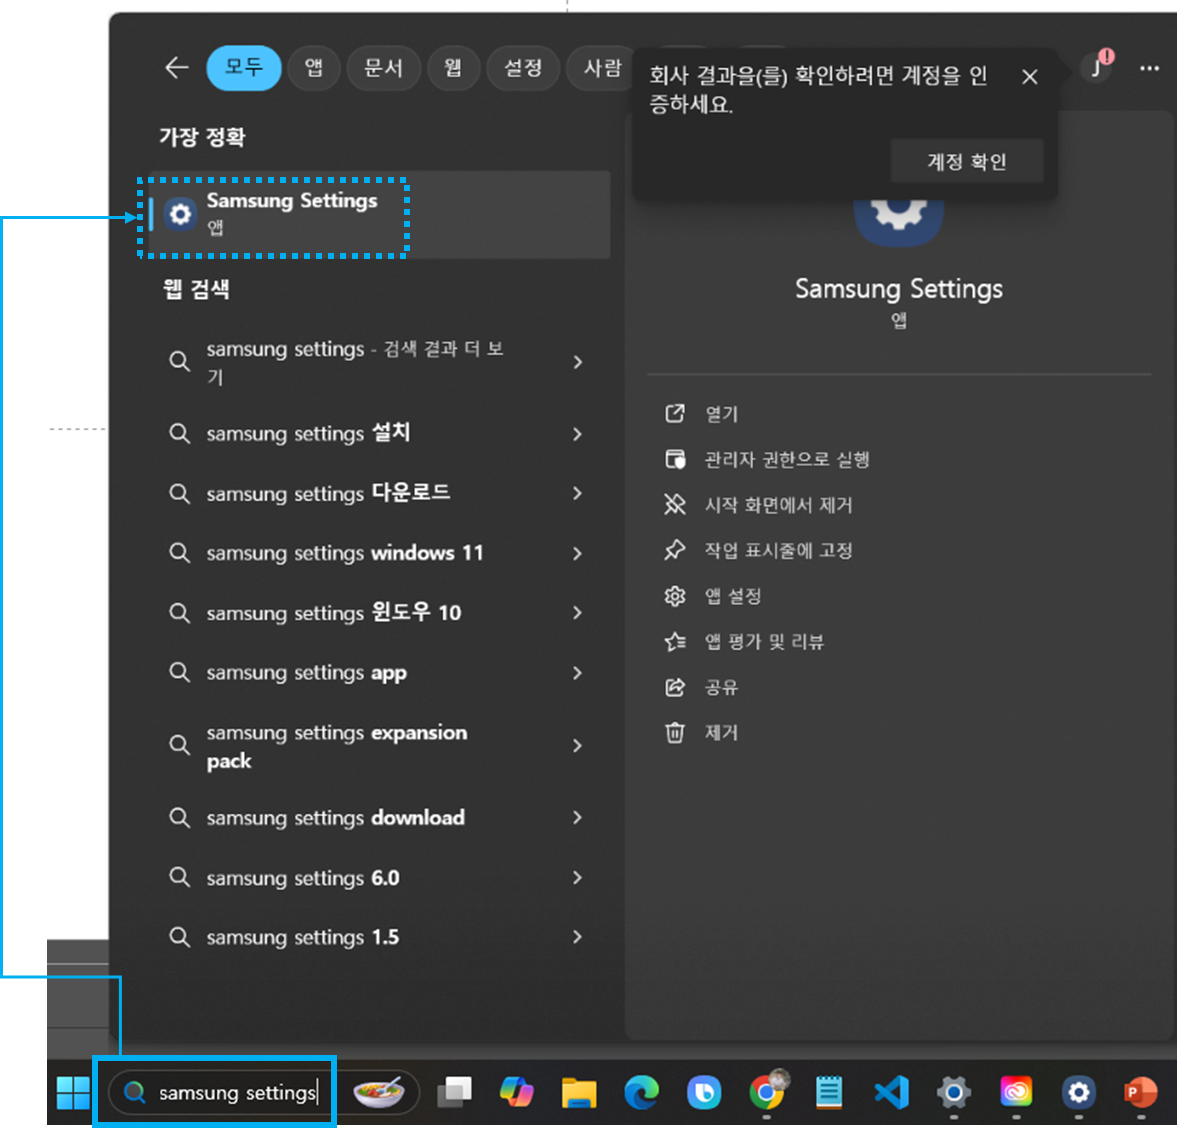Click search icon beside 'samsung settings app'
The height and width of the screenshot is (1128, 1177).
179,672
